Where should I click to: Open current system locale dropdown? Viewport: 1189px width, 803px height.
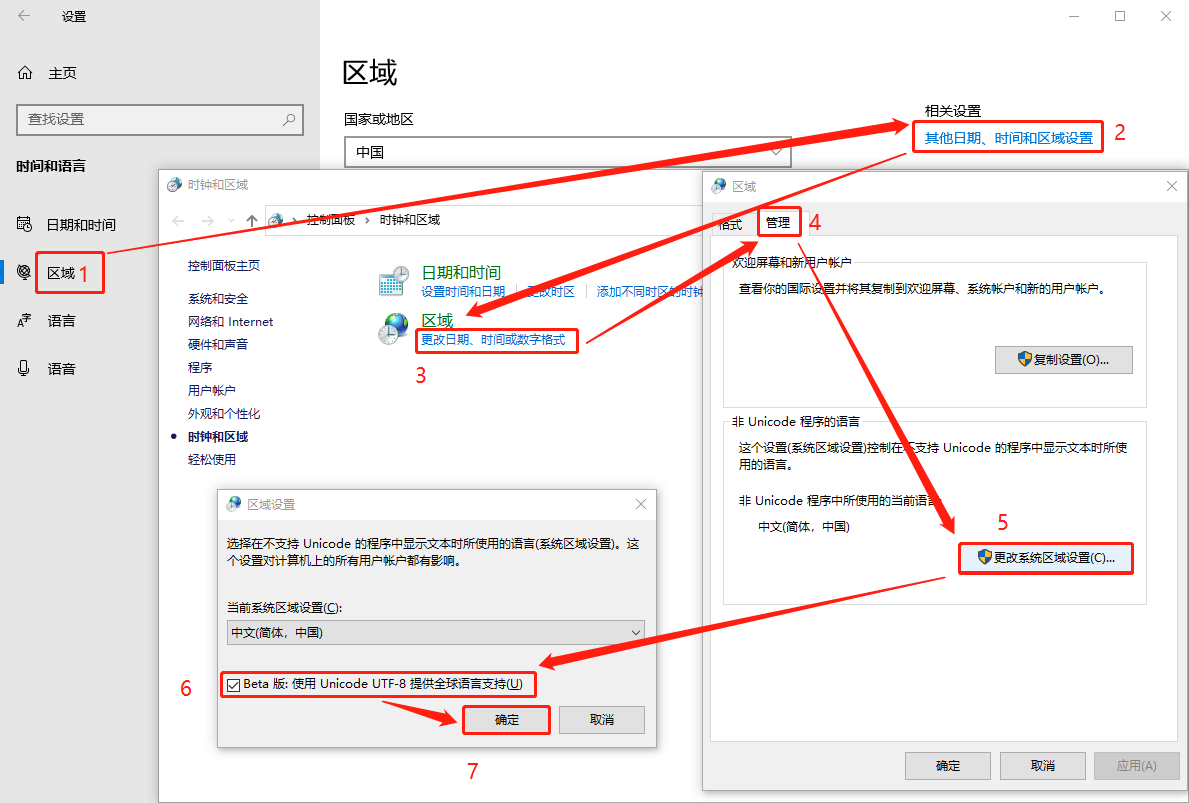pos(435,632)
